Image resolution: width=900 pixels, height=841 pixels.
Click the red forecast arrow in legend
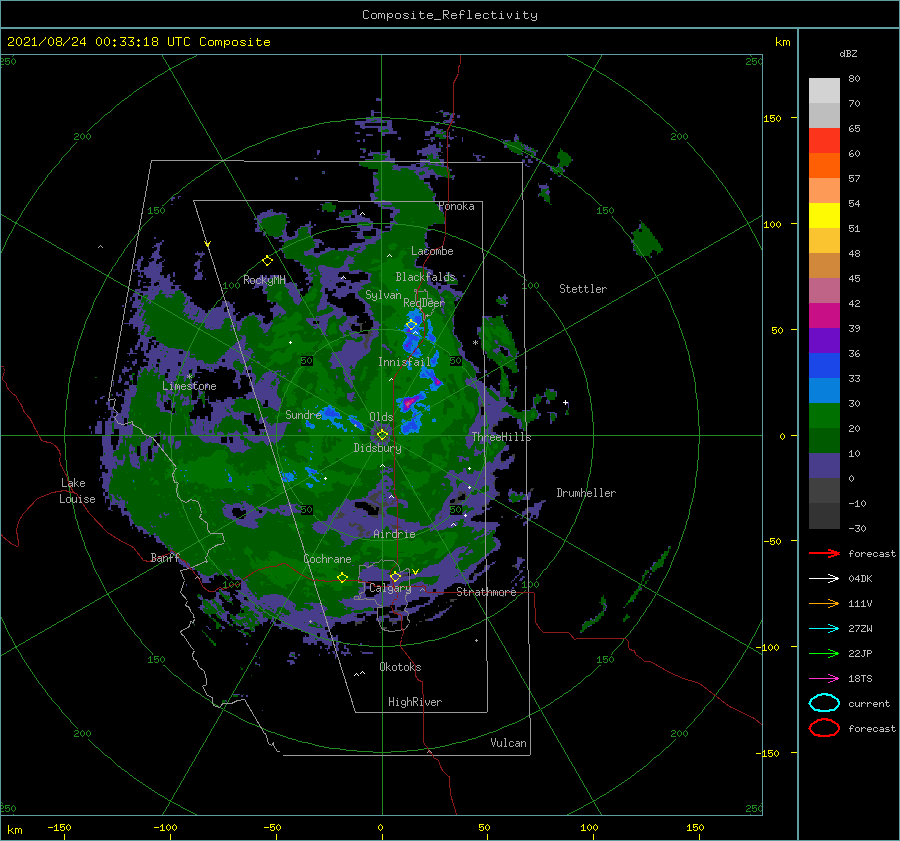(824, 553)
